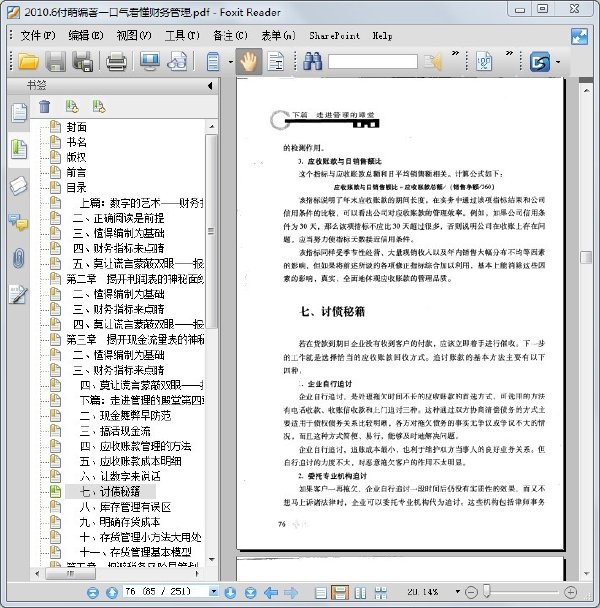600x608 pixels.
Task: Open a PDF with the folder icon
Action: point(28,61)
